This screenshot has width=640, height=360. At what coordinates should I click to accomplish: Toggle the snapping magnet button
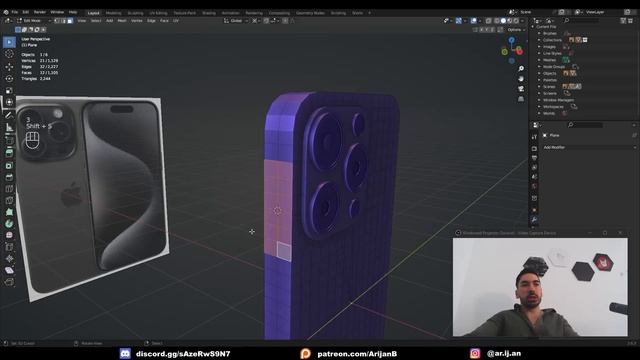[x=266, y=20]
